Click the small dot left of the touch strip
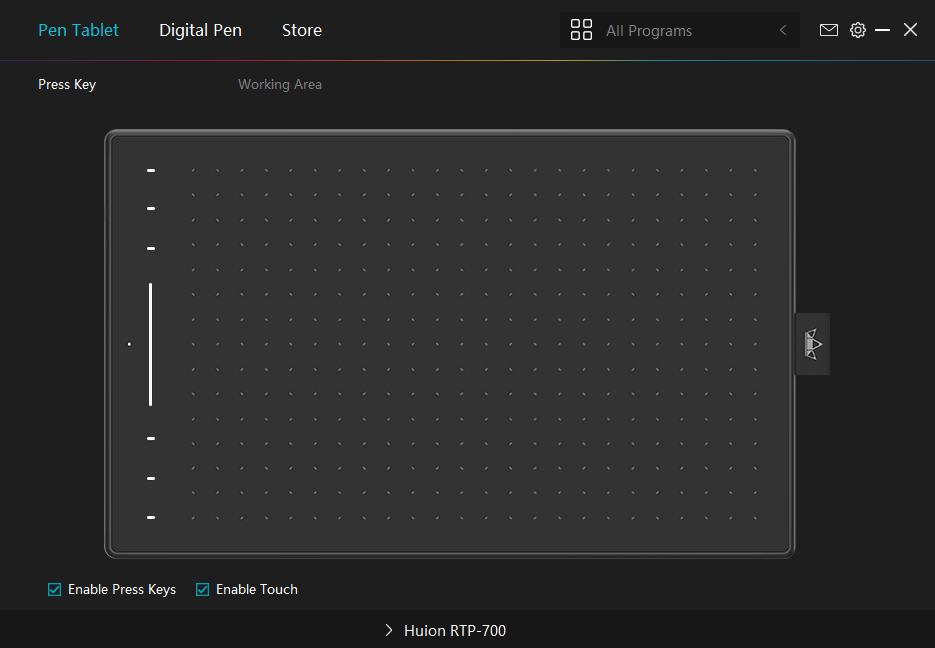This screenshot has height=648, width=935. pyautogui.click(x=129, y=344)
